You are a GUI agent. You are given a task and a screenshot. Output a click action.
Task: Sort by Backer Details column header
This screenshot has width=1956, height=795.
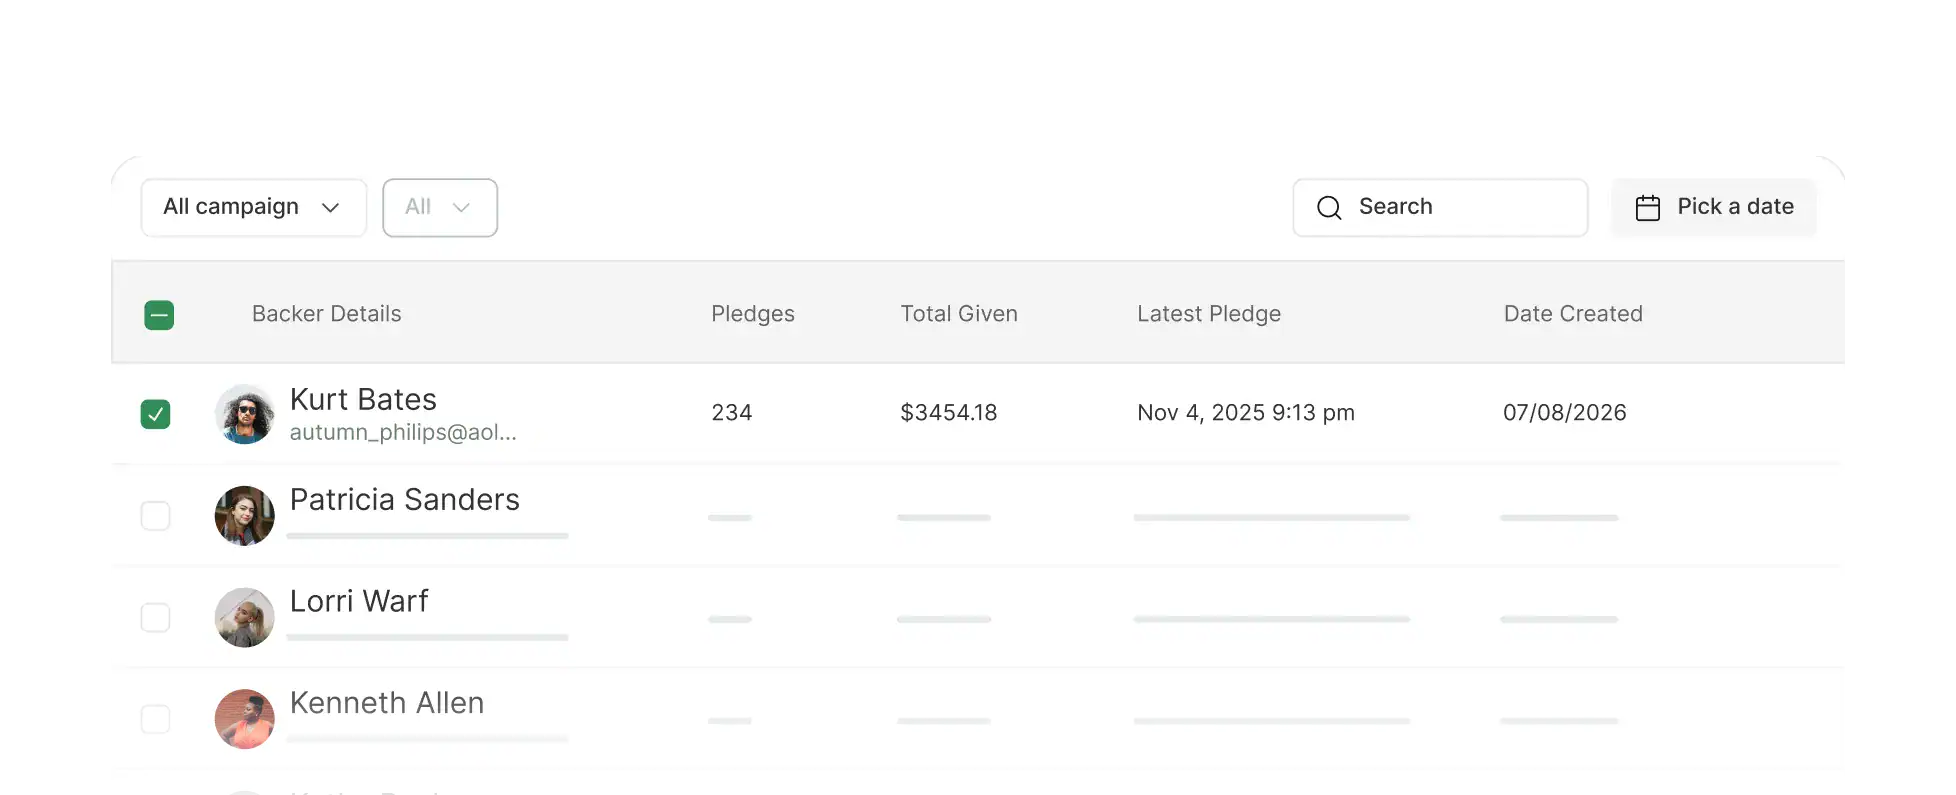[326, 314]
